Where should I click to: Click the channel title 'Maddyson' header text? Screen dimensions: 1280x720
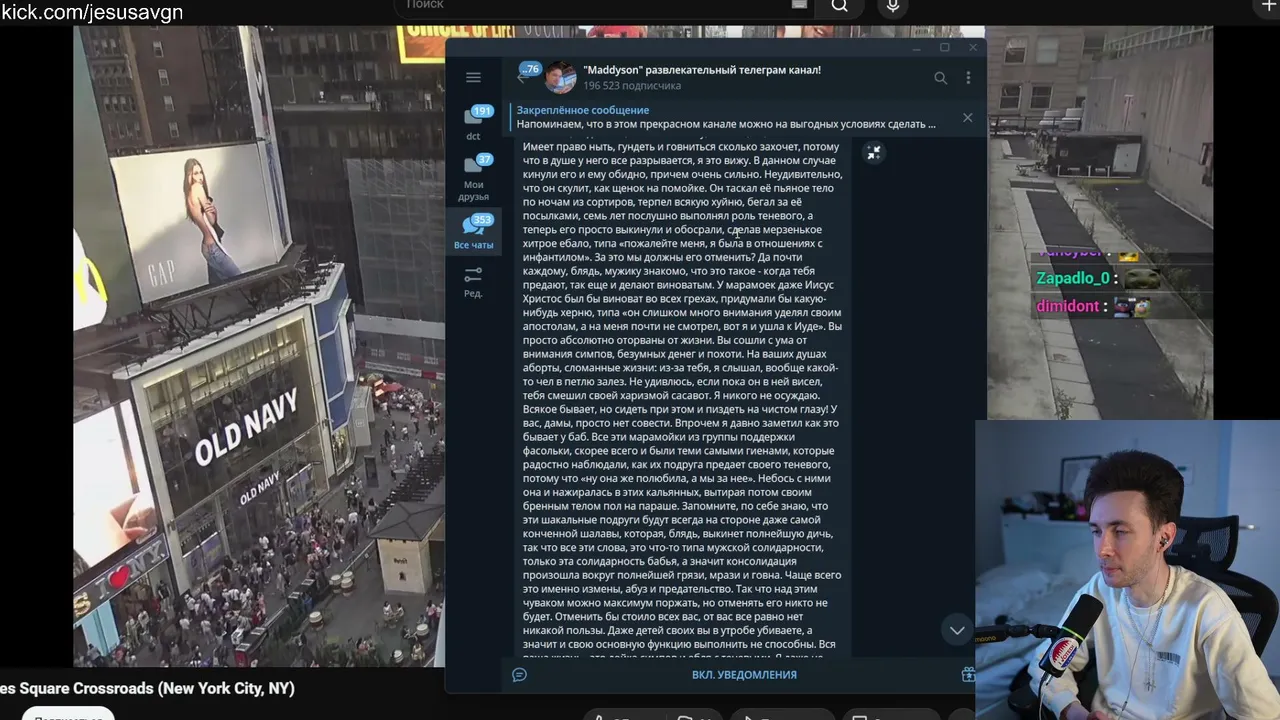702,70
